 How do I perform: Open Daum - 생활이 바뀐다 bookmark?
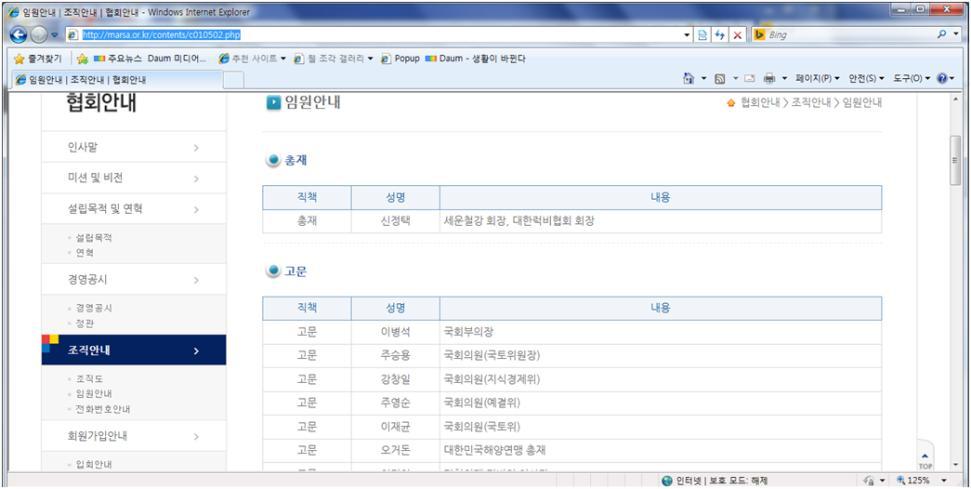[x=476, y=59]
